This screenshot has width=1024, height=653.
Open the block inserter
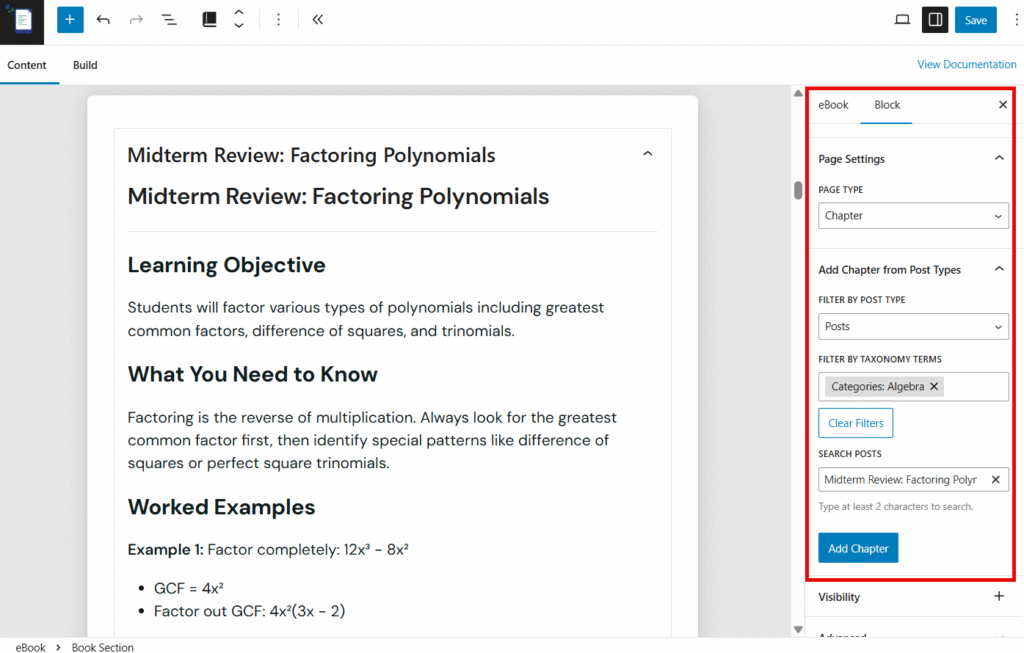click(x=69, y=19)
